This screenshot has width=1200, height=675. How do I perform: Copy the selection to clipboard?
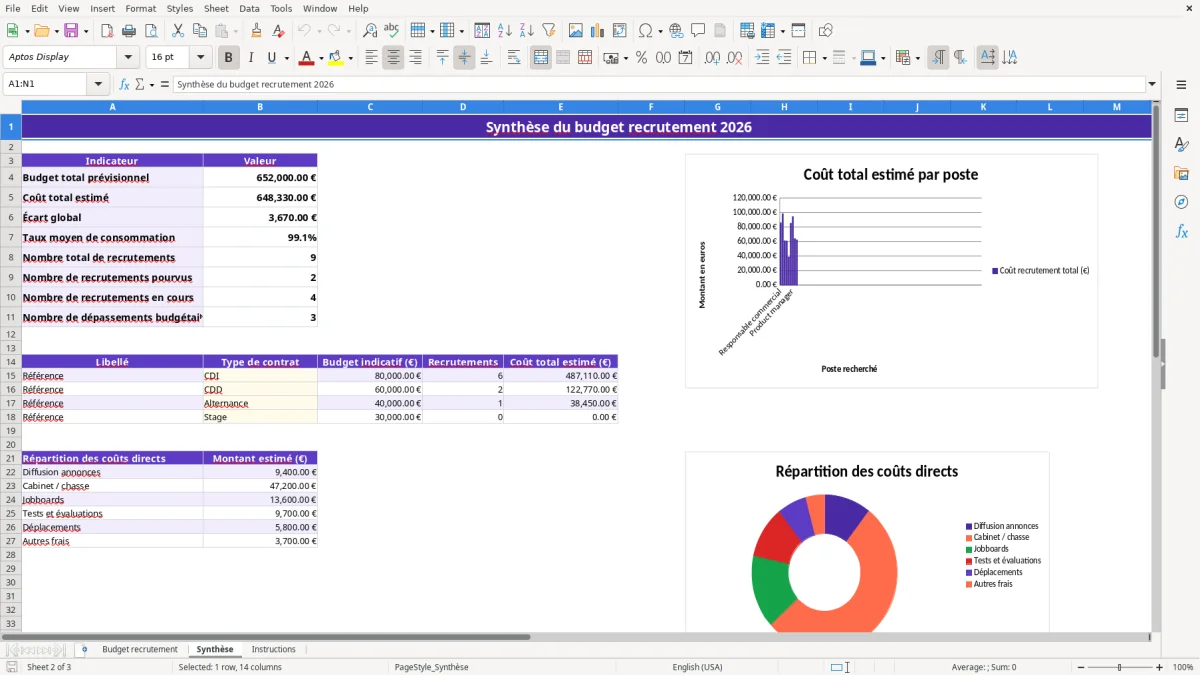pos(200,31)
